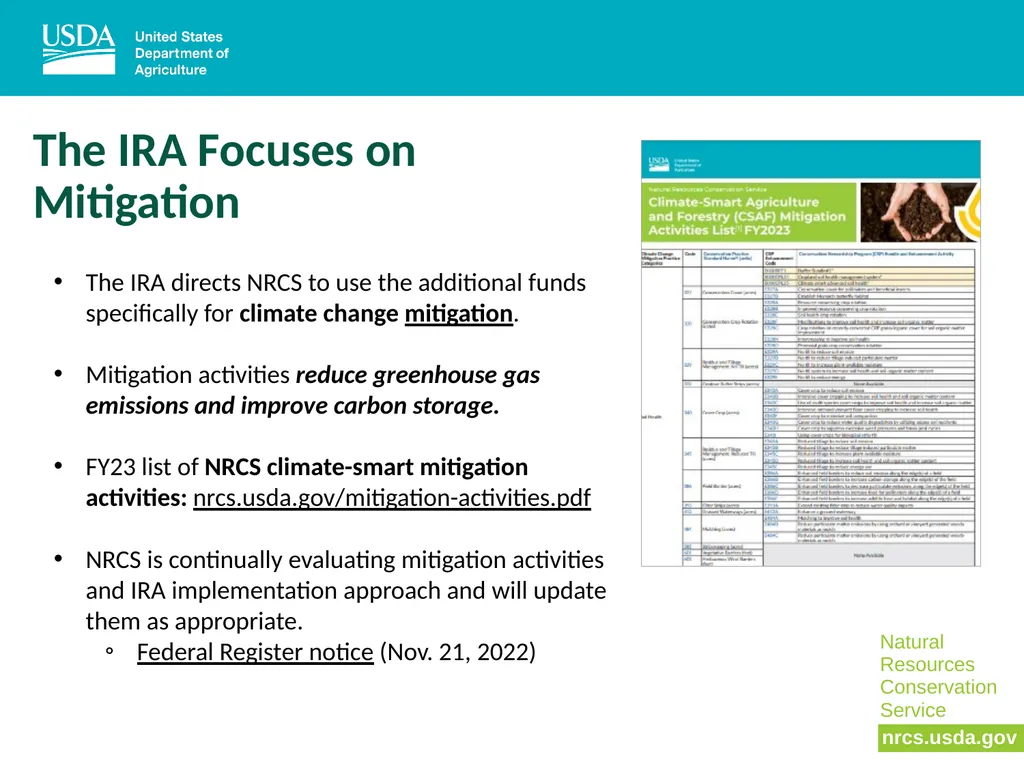This screenshot has width=1024, height=768.
Task: Click the underlined word mitigation
Action: click(x=458, y=313)
